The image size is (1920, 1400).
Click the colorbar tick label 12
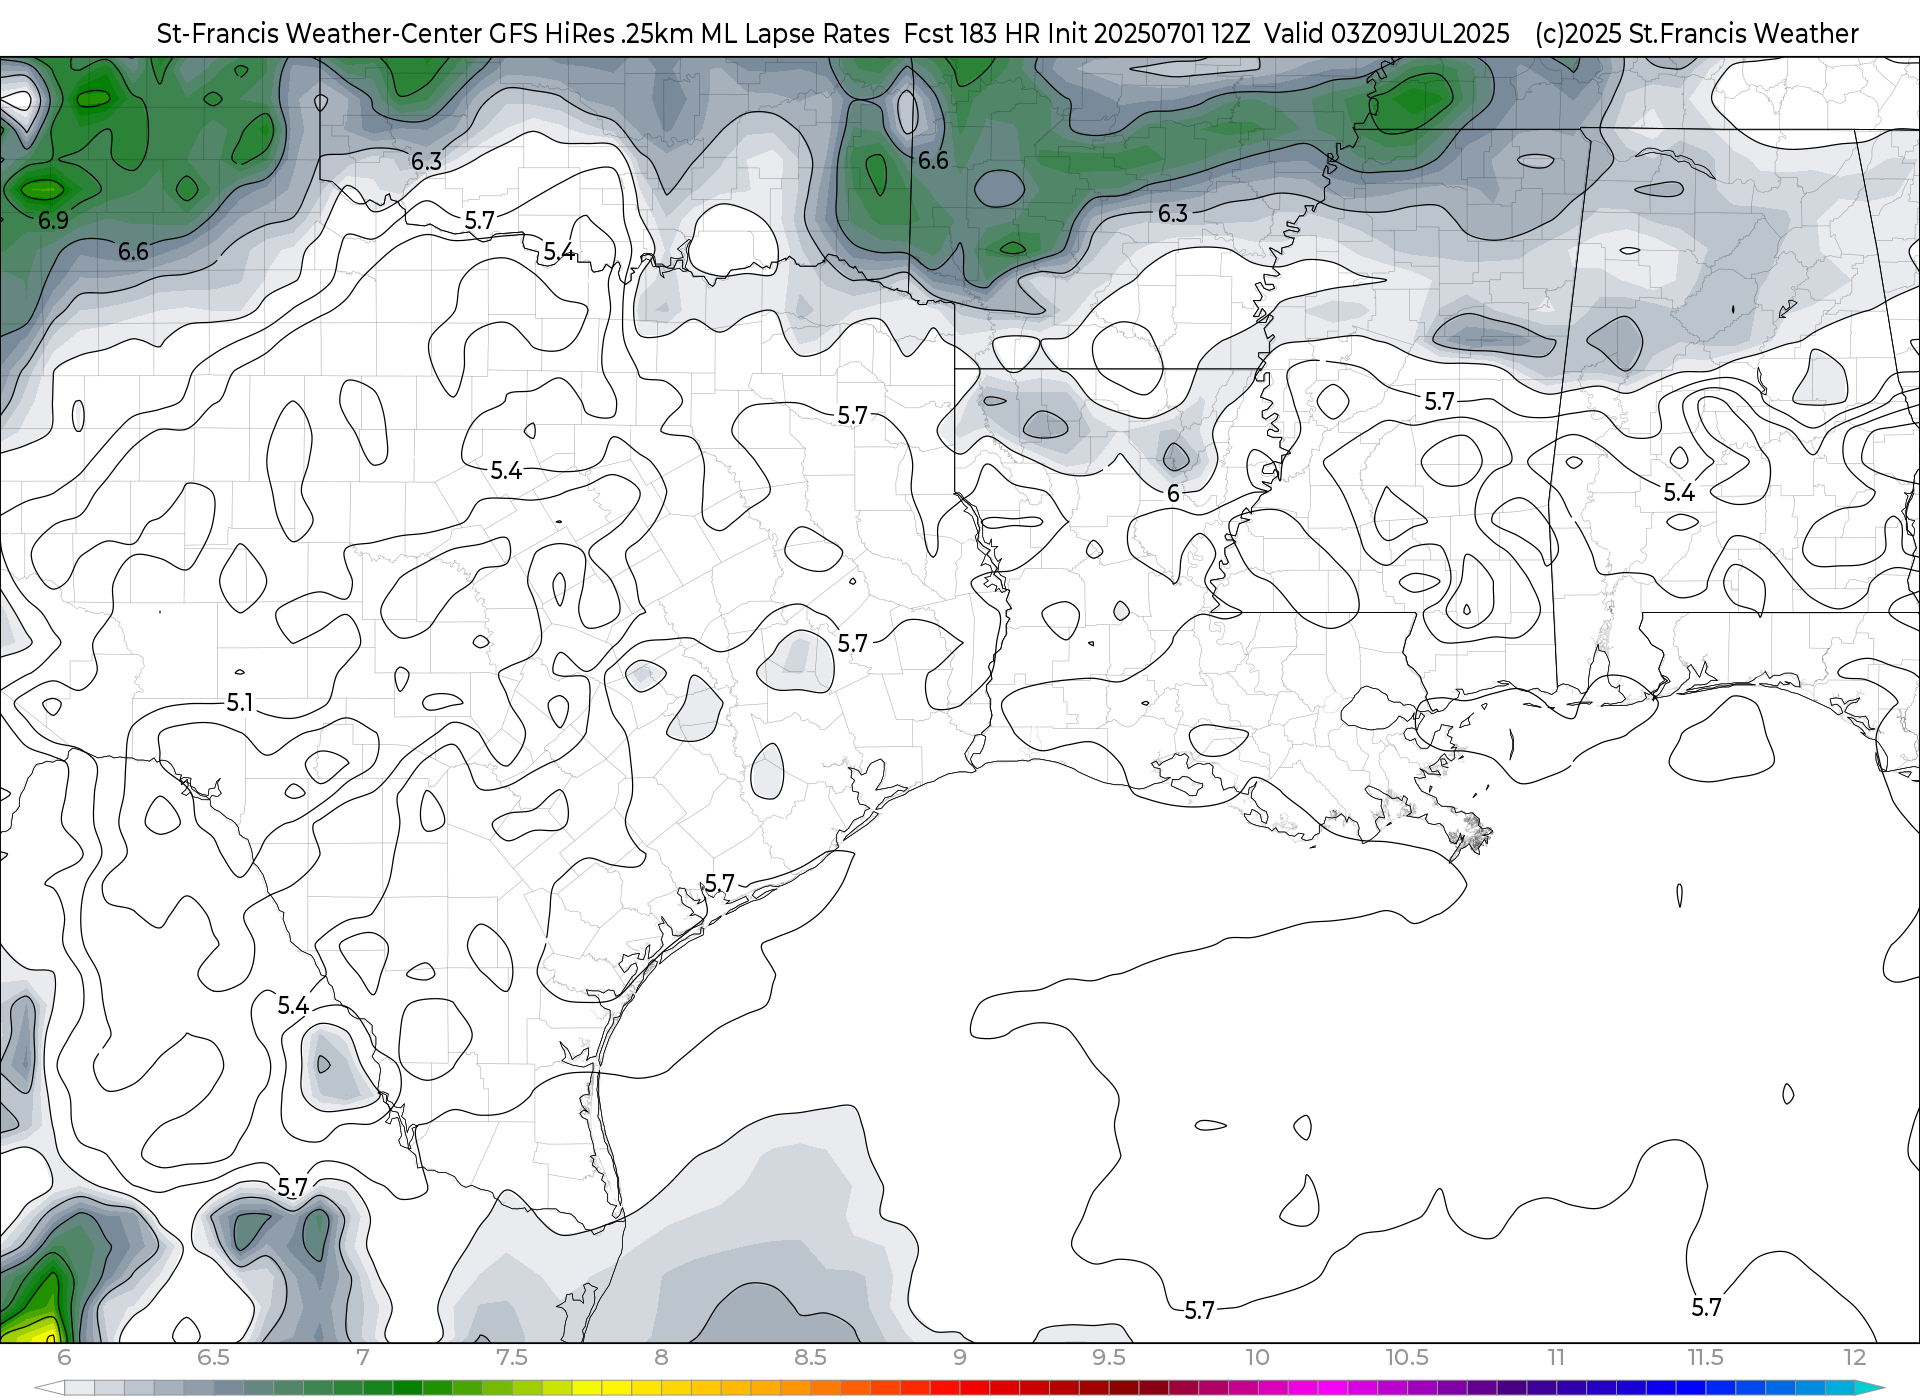click(1855, 1358)
